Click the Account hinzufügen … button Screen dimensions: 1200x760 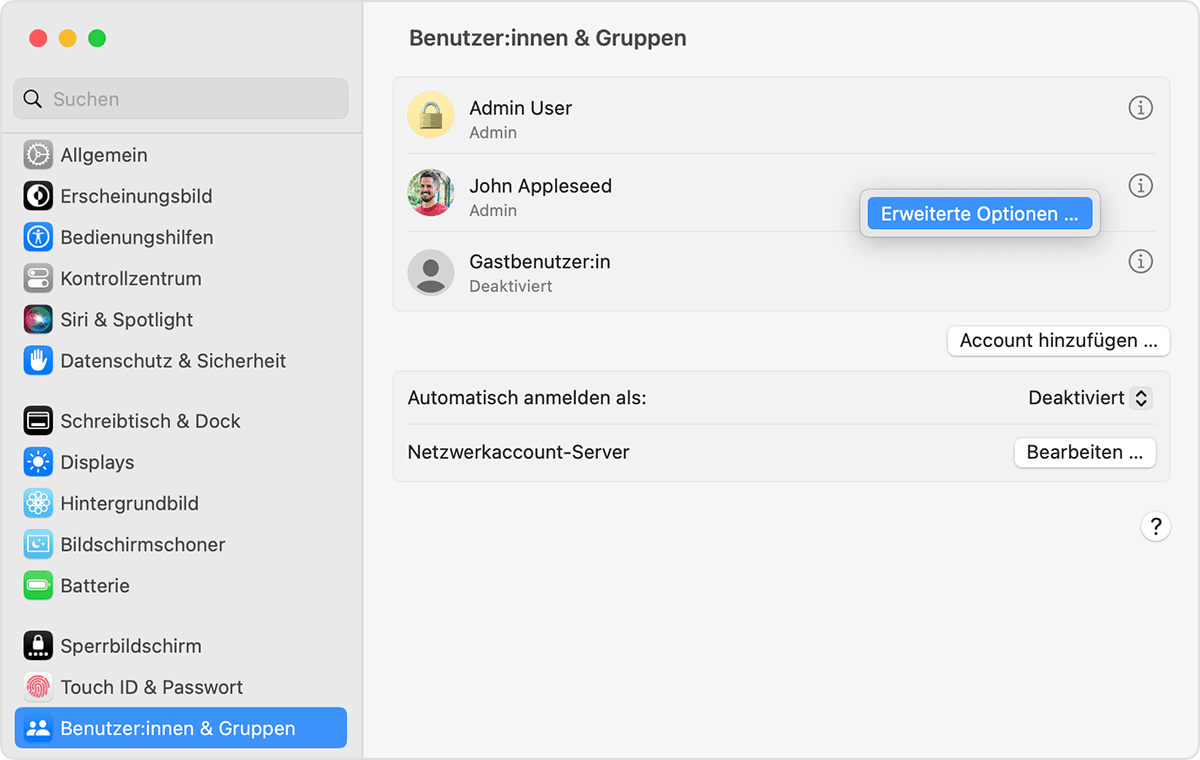[x=1058, y=341]
